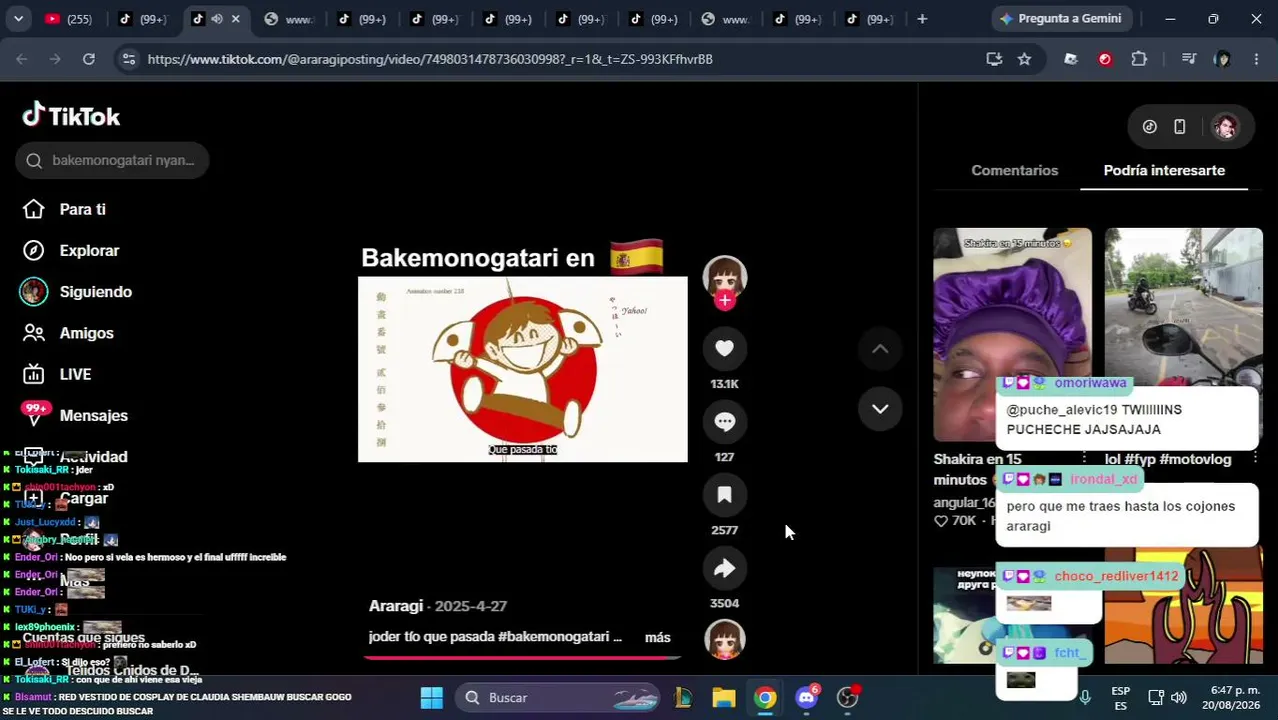Viewport: 1278px width, 720px height.
Task: Open the video comments bubble icon
Action: click(x=724, y=422)
